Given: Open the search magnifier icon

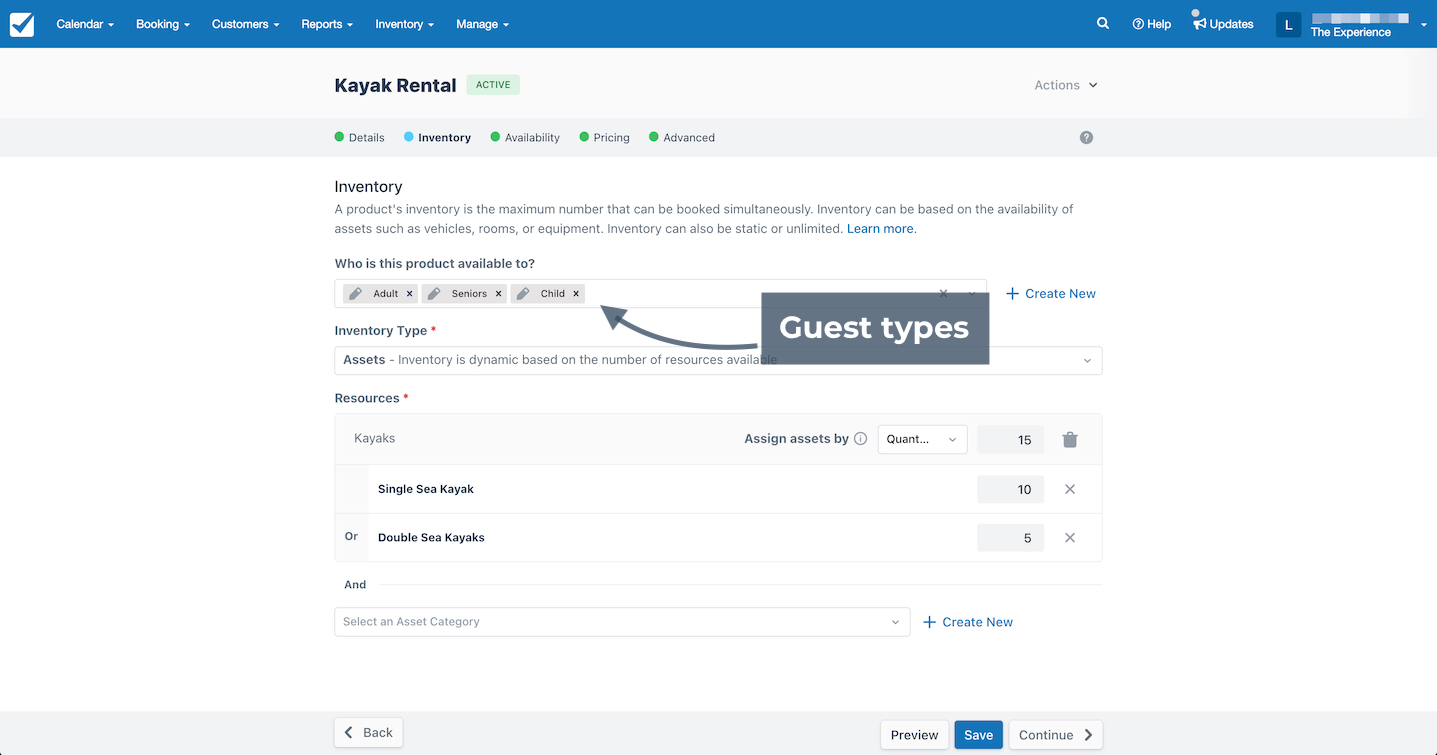Looking at the screenshot, I should click(1103, 23).
